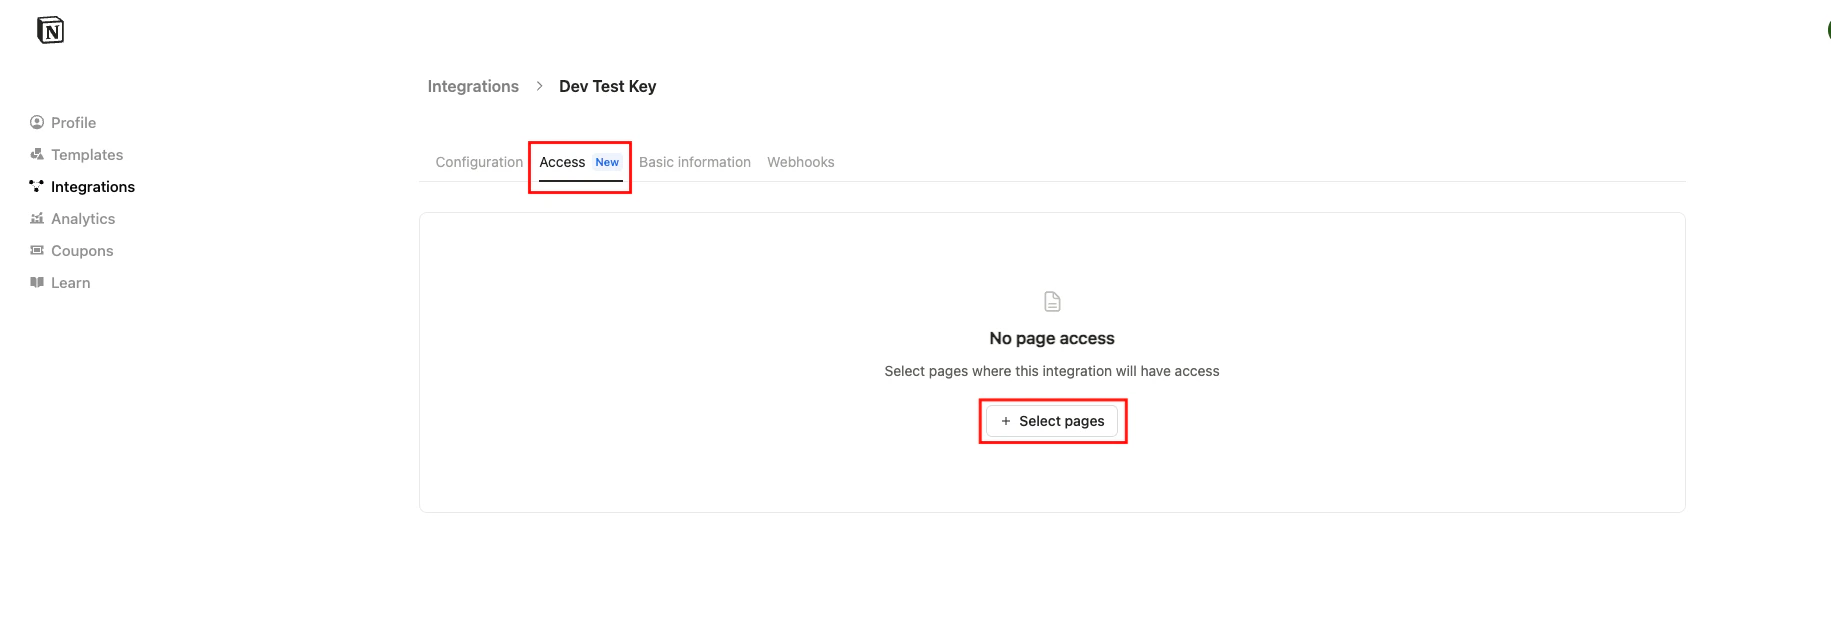
Task: Select the Learn book icon
Action: click(36, 282)
